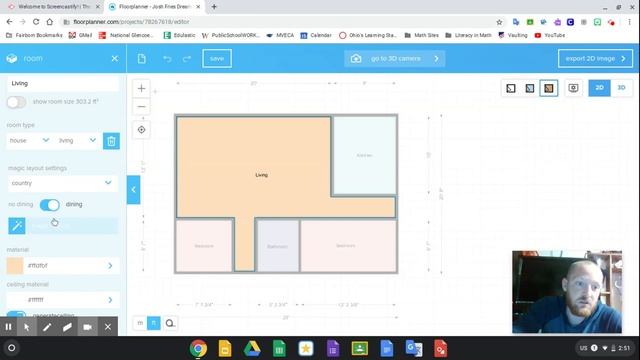This screenshot has width=640, height=360.
Task: Expand floor material options arrow
Action: [110, 266]
